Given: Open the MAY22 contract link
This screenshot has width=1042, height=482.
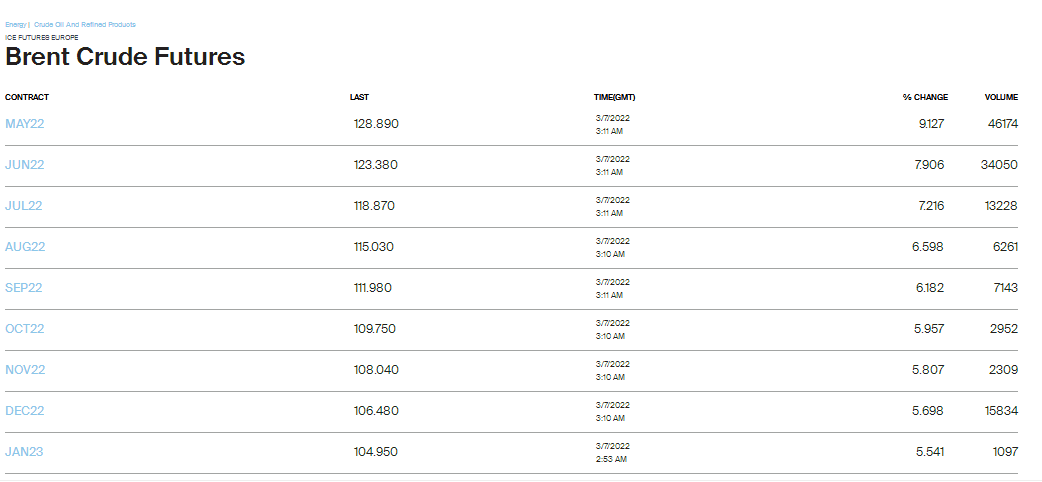Looking at the screenshot, I should [x=25, y=124].
